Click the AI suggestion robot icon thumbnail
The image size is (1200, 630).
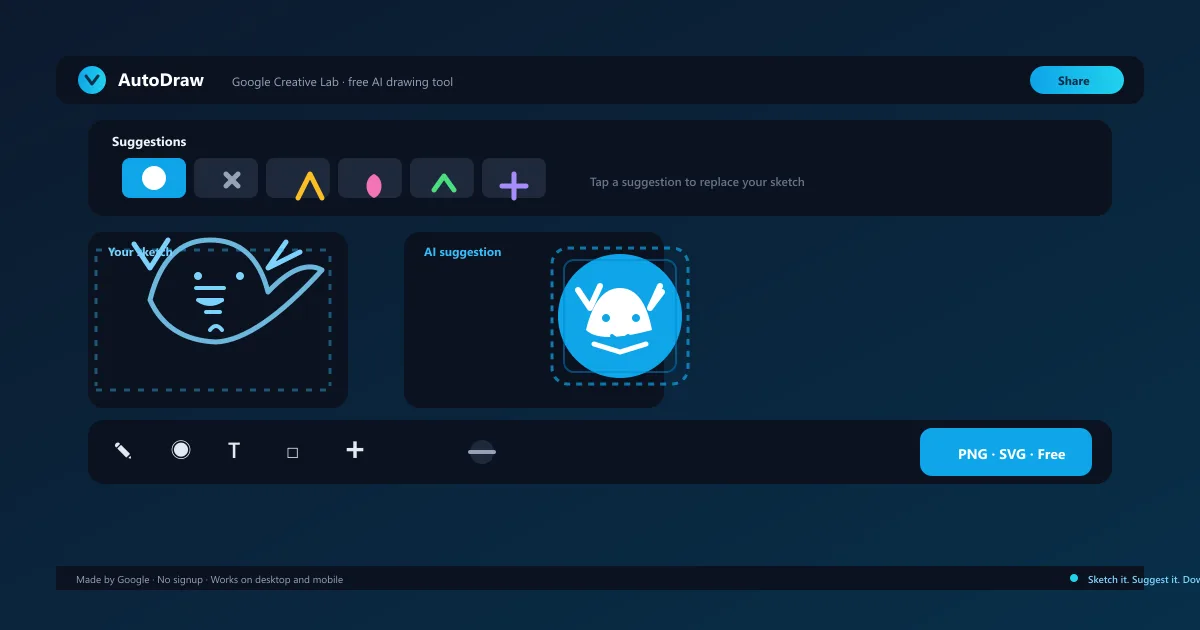620,316
